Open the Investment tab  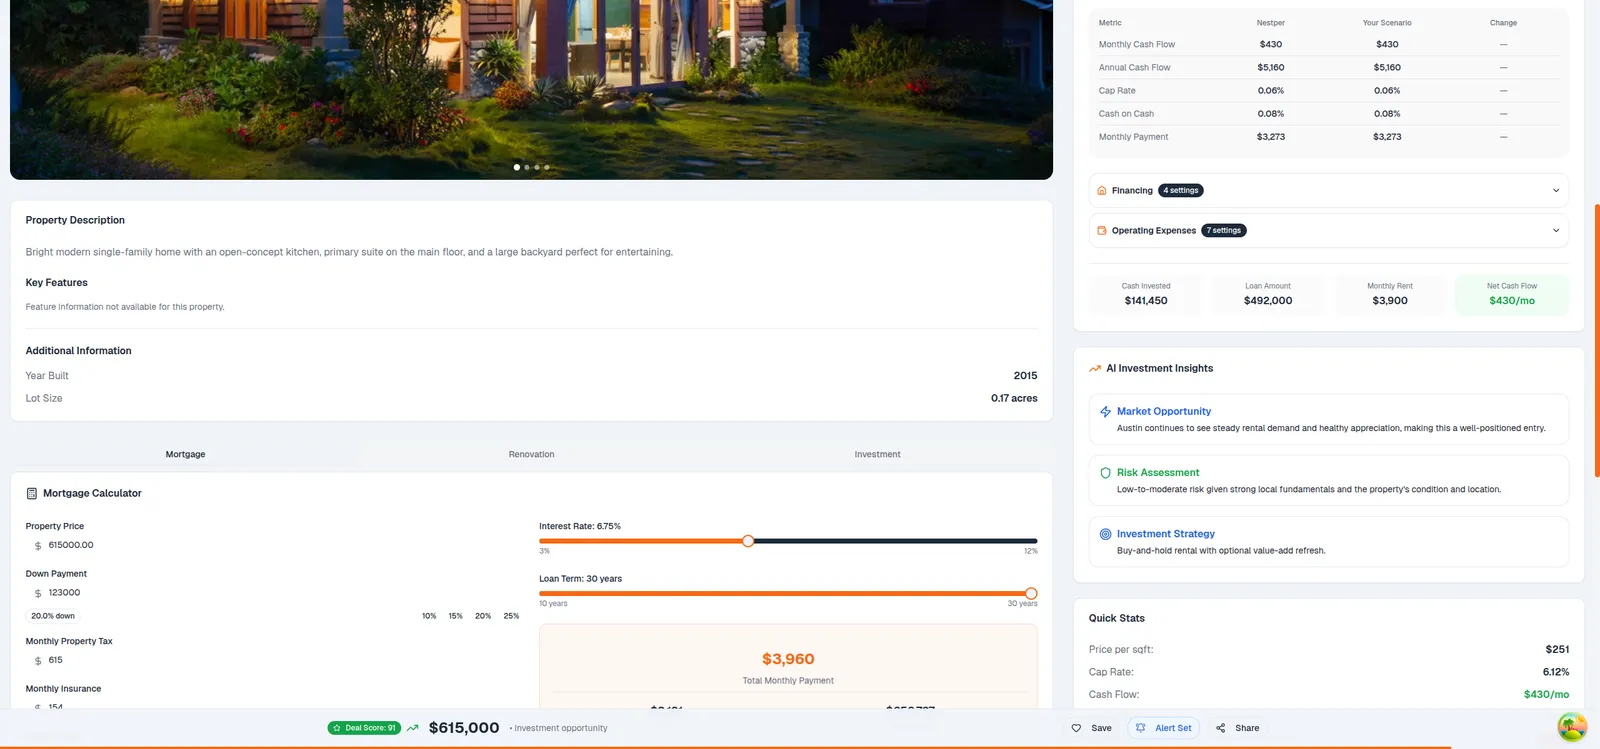click(877, 455)
